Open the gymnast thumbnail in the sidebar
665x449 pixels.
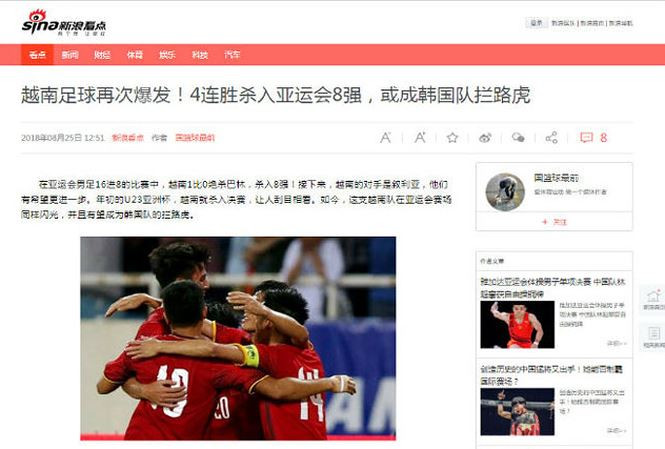[517, 325]
